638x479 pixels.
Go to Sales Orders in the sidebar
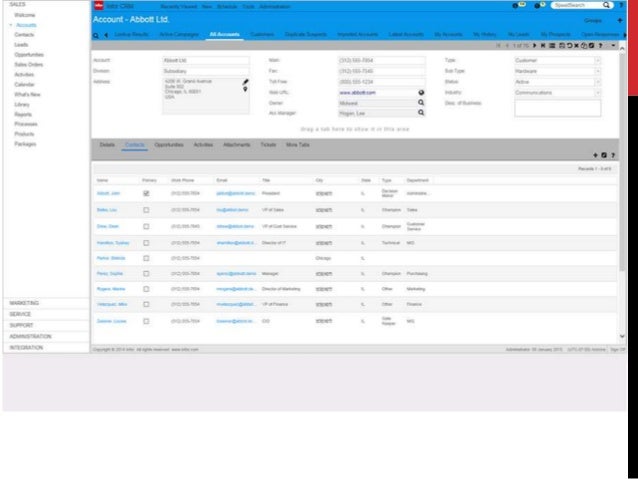click(x=28, y=64)
